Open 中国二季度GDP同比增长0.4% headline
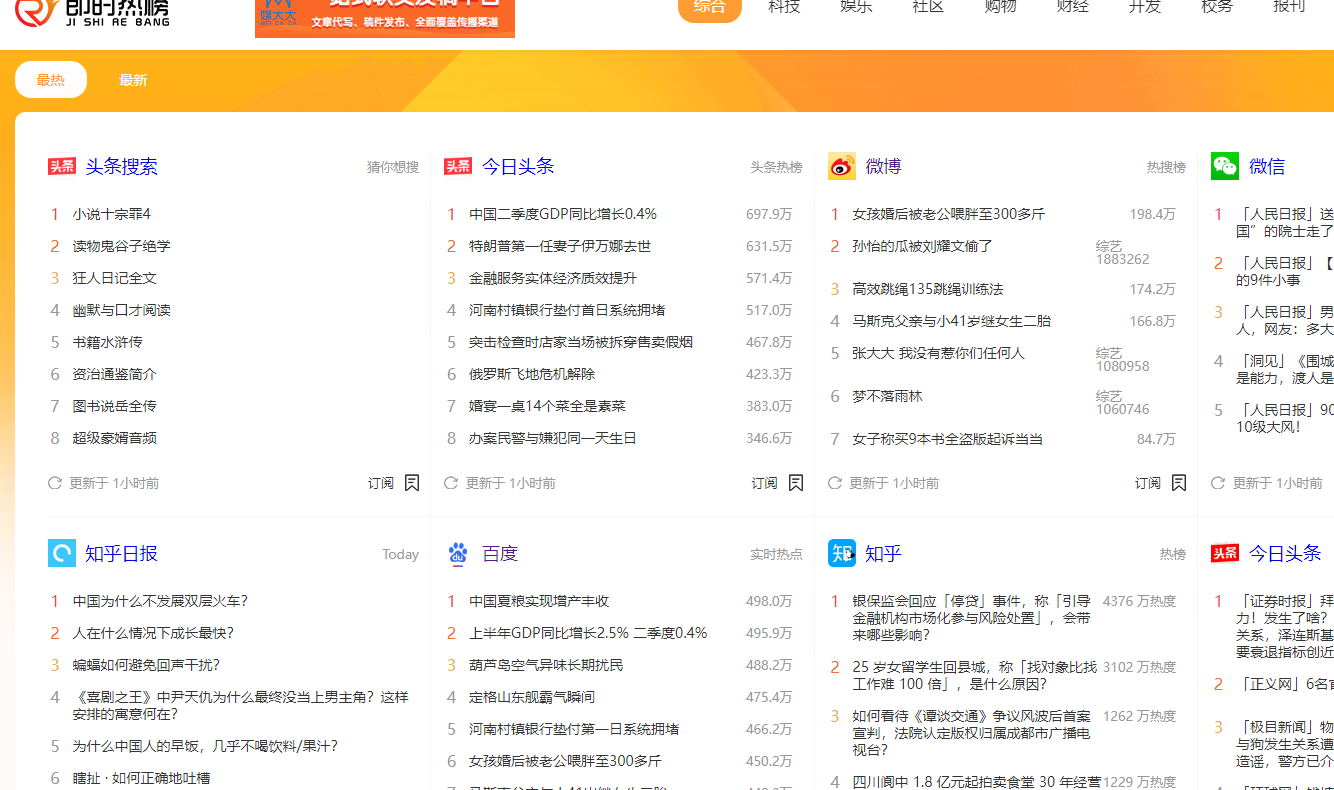 pos(563,214)
